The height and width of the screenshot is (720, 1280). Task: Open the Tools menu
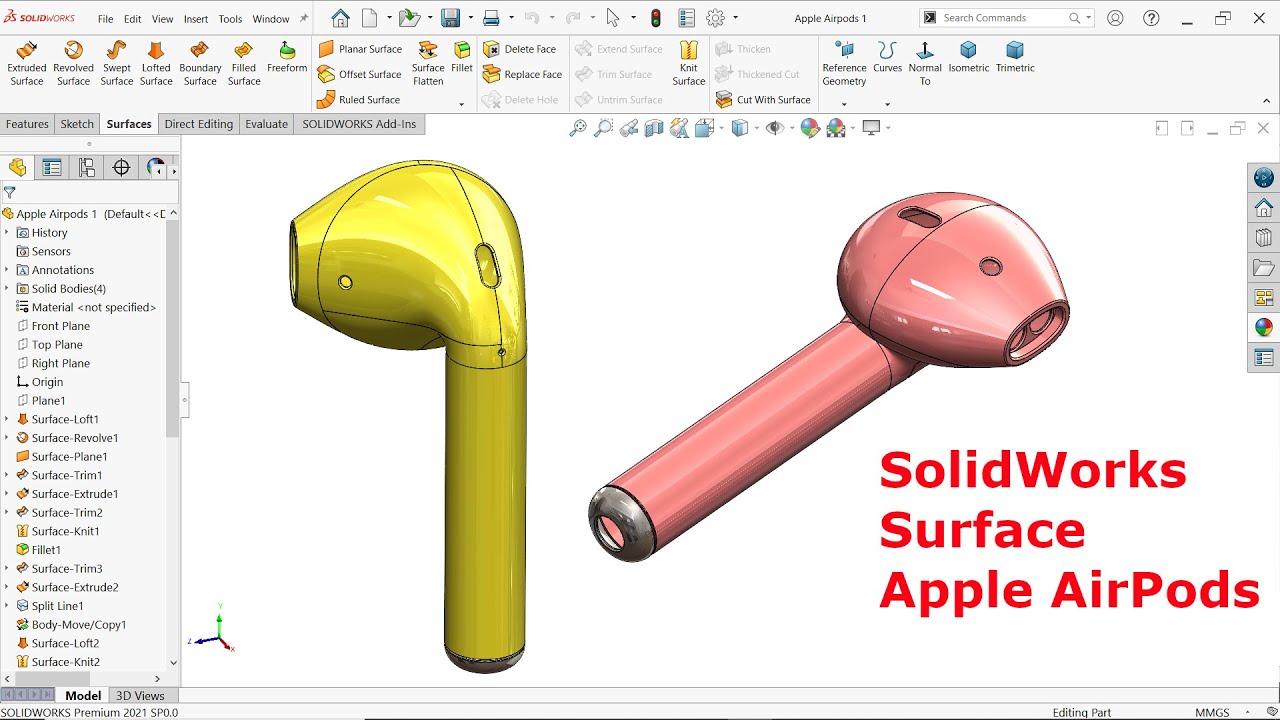point(230,19)
